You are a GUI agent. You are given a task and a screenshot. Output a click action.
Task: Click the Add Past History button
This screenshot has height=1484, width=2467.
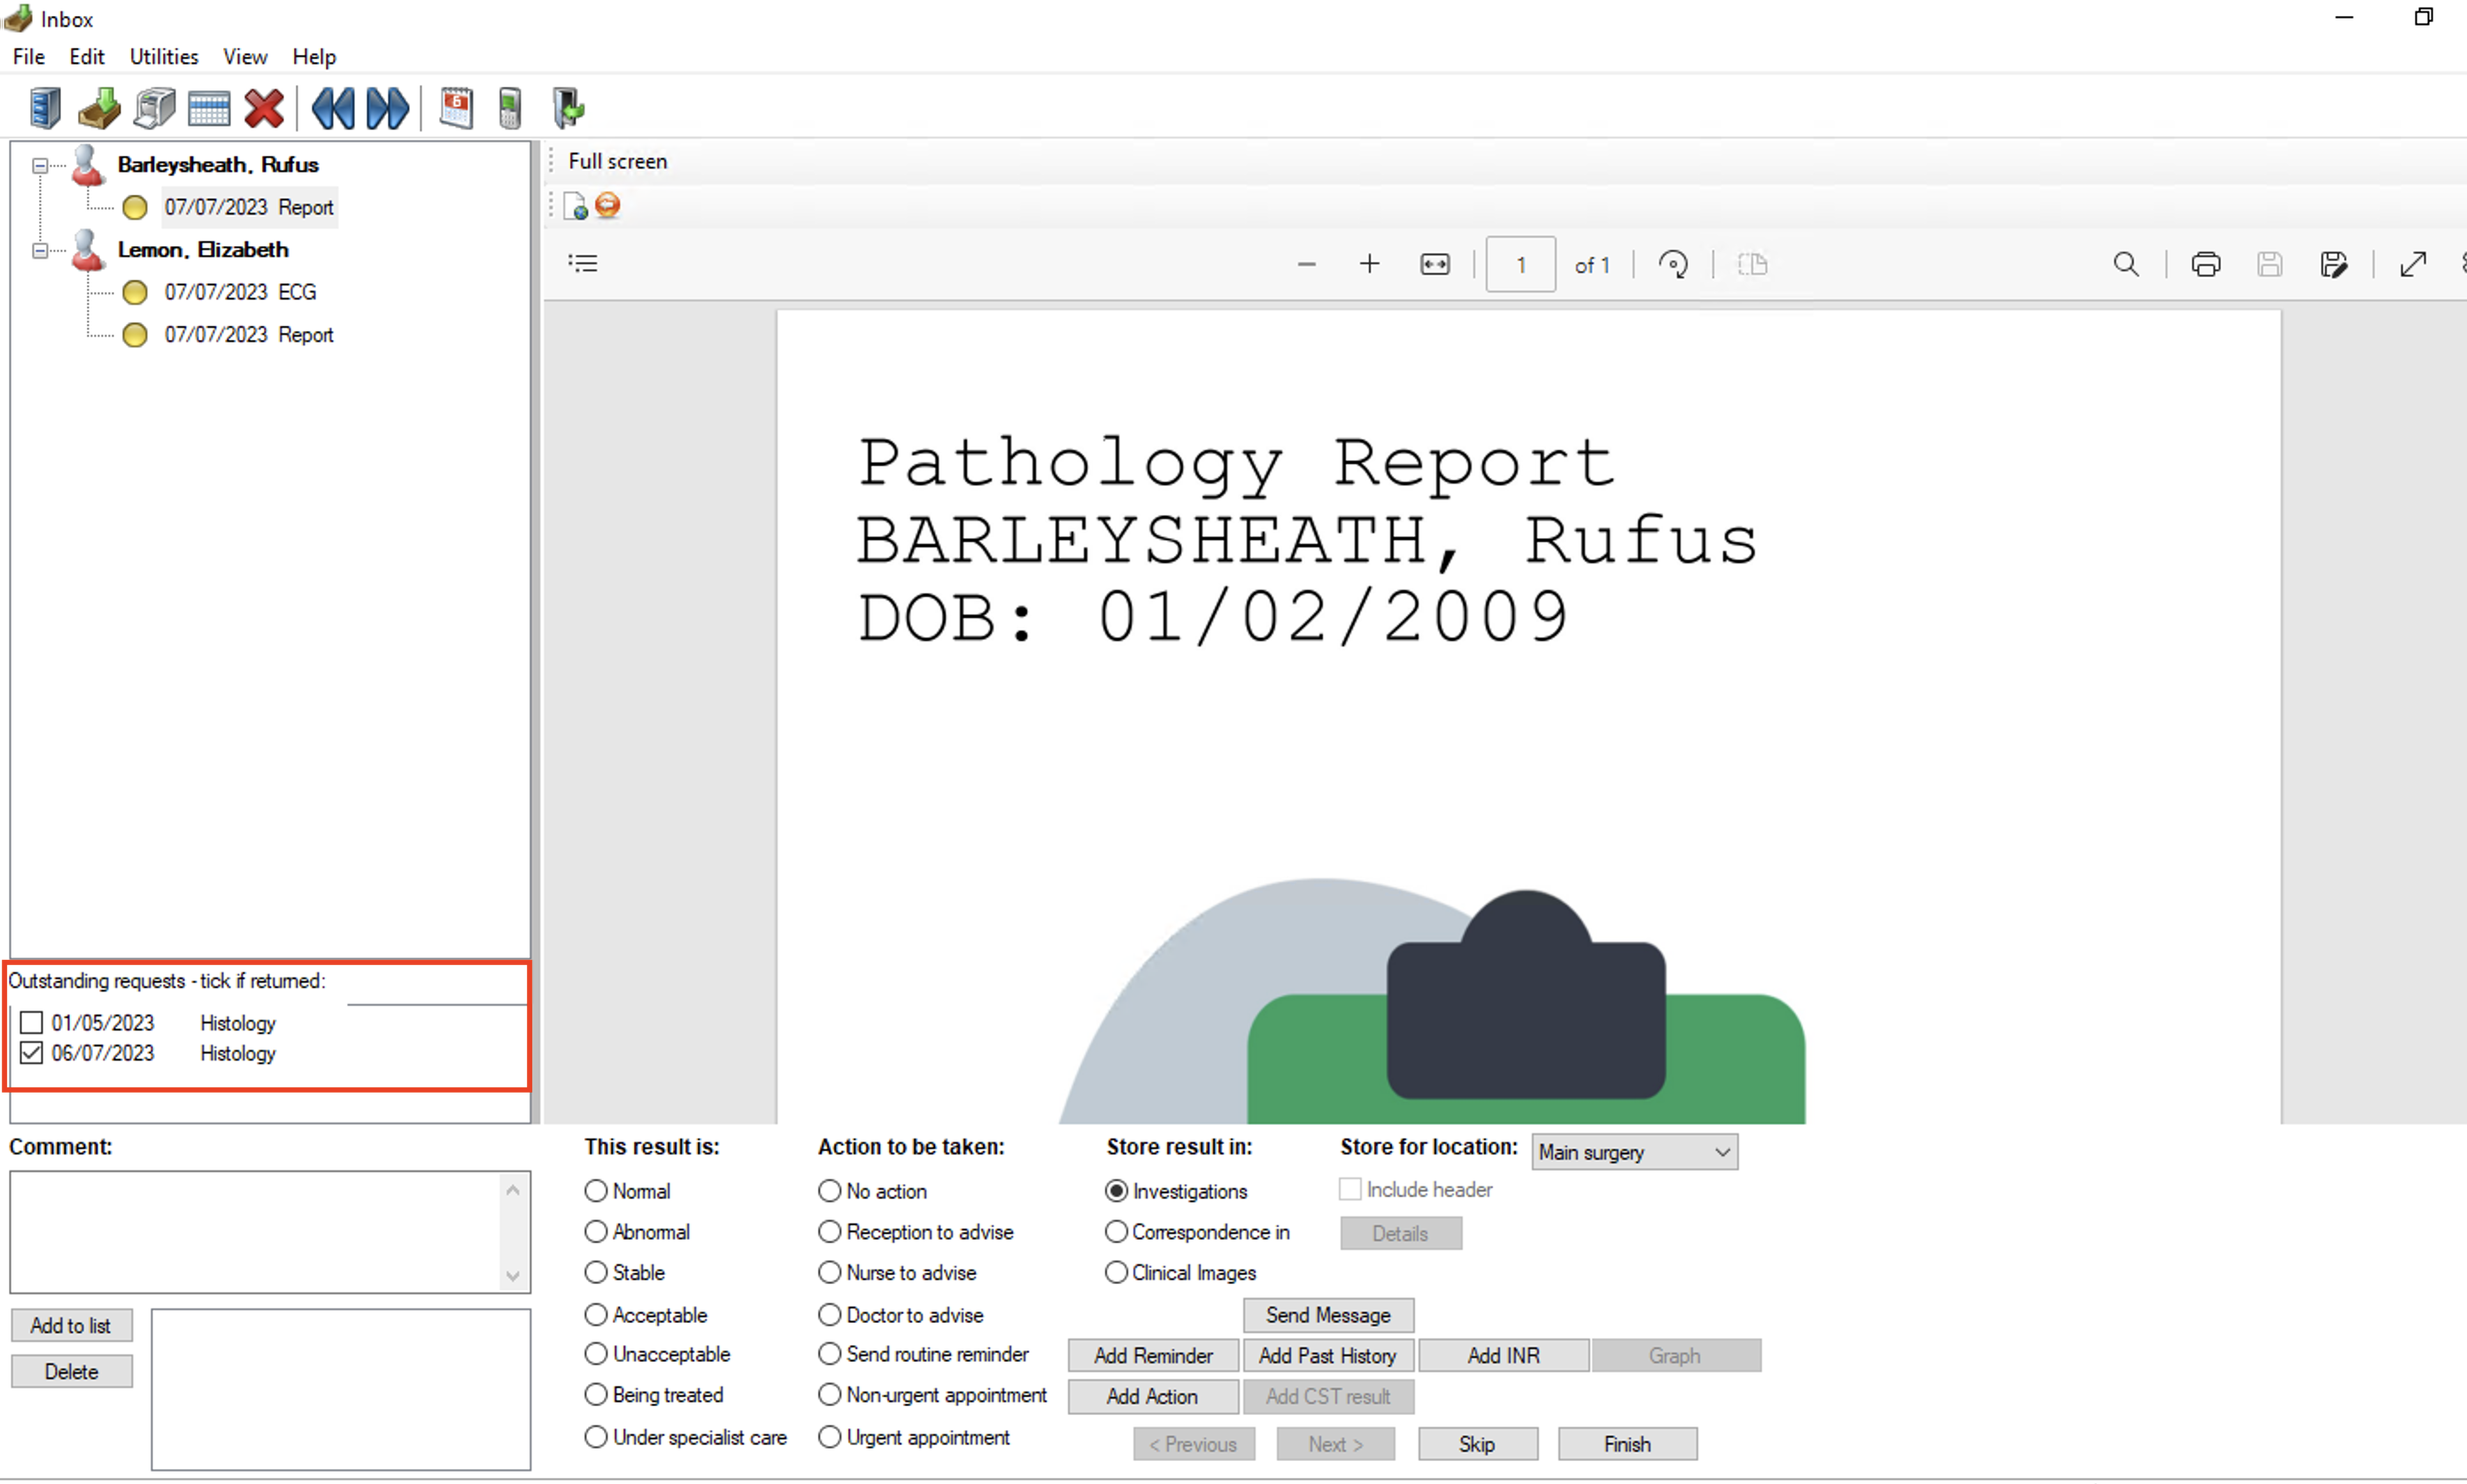point(1327,1355)
